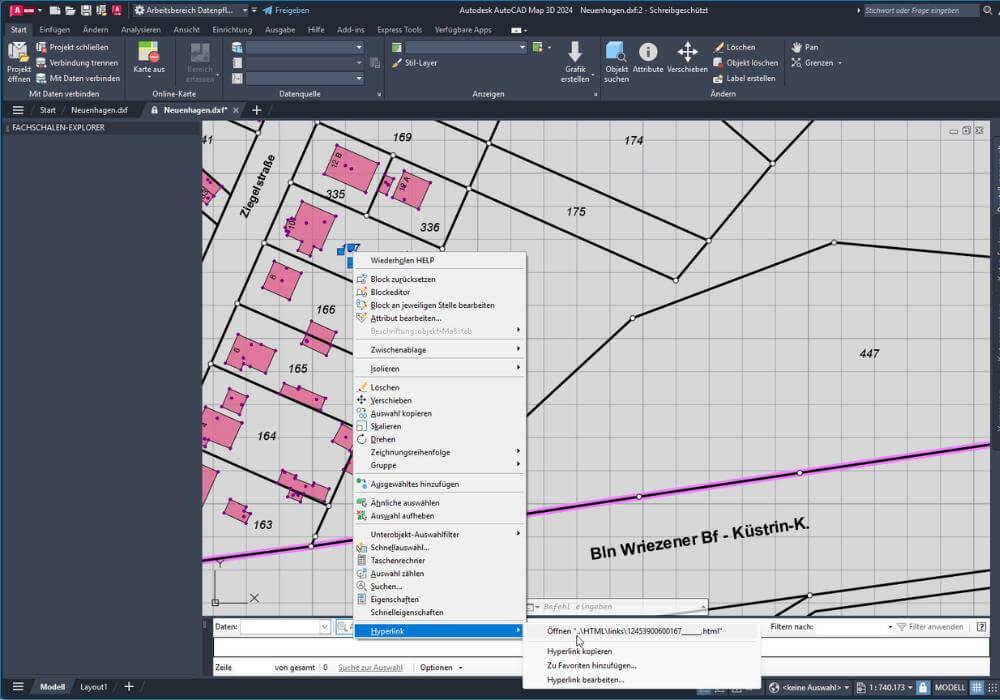Click the Projekt öffnen icon

18,54
